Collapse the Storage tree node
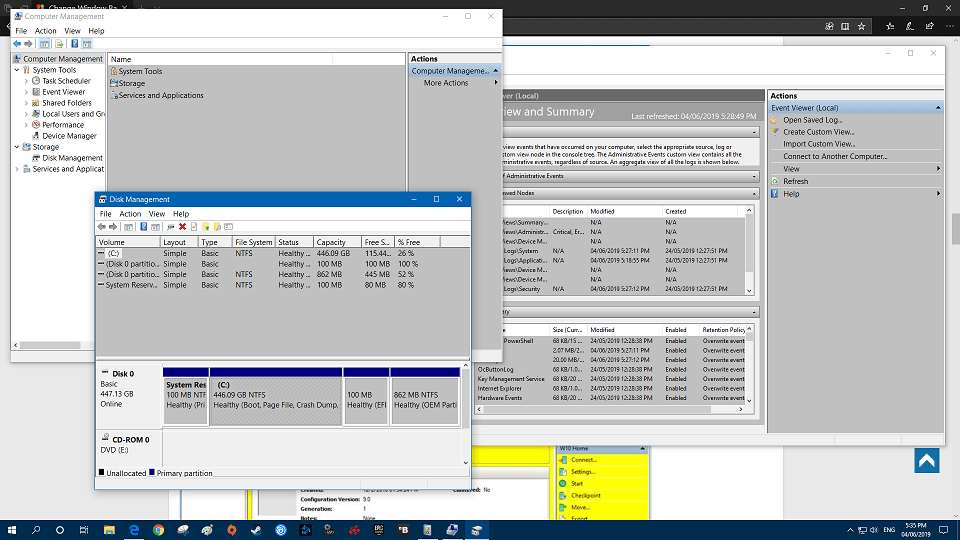This screenshot has width=960, height=540. [17, 147]
